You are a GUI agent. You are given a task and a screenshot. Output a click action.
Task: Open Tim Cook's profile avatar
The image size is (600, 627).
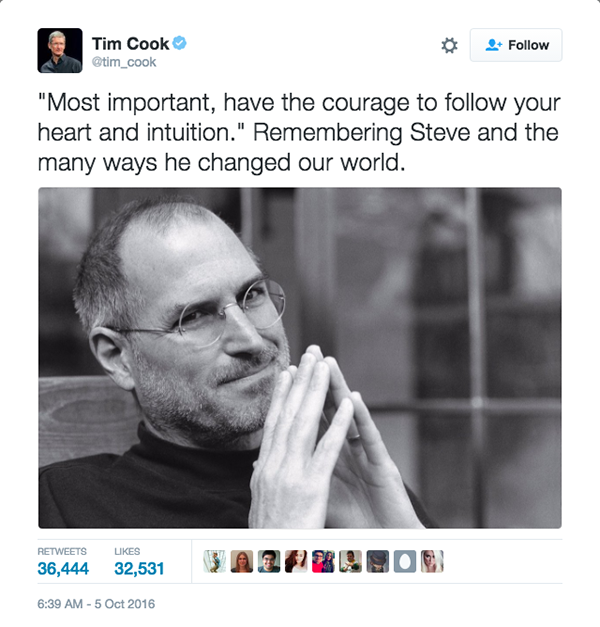pos(60,50)
